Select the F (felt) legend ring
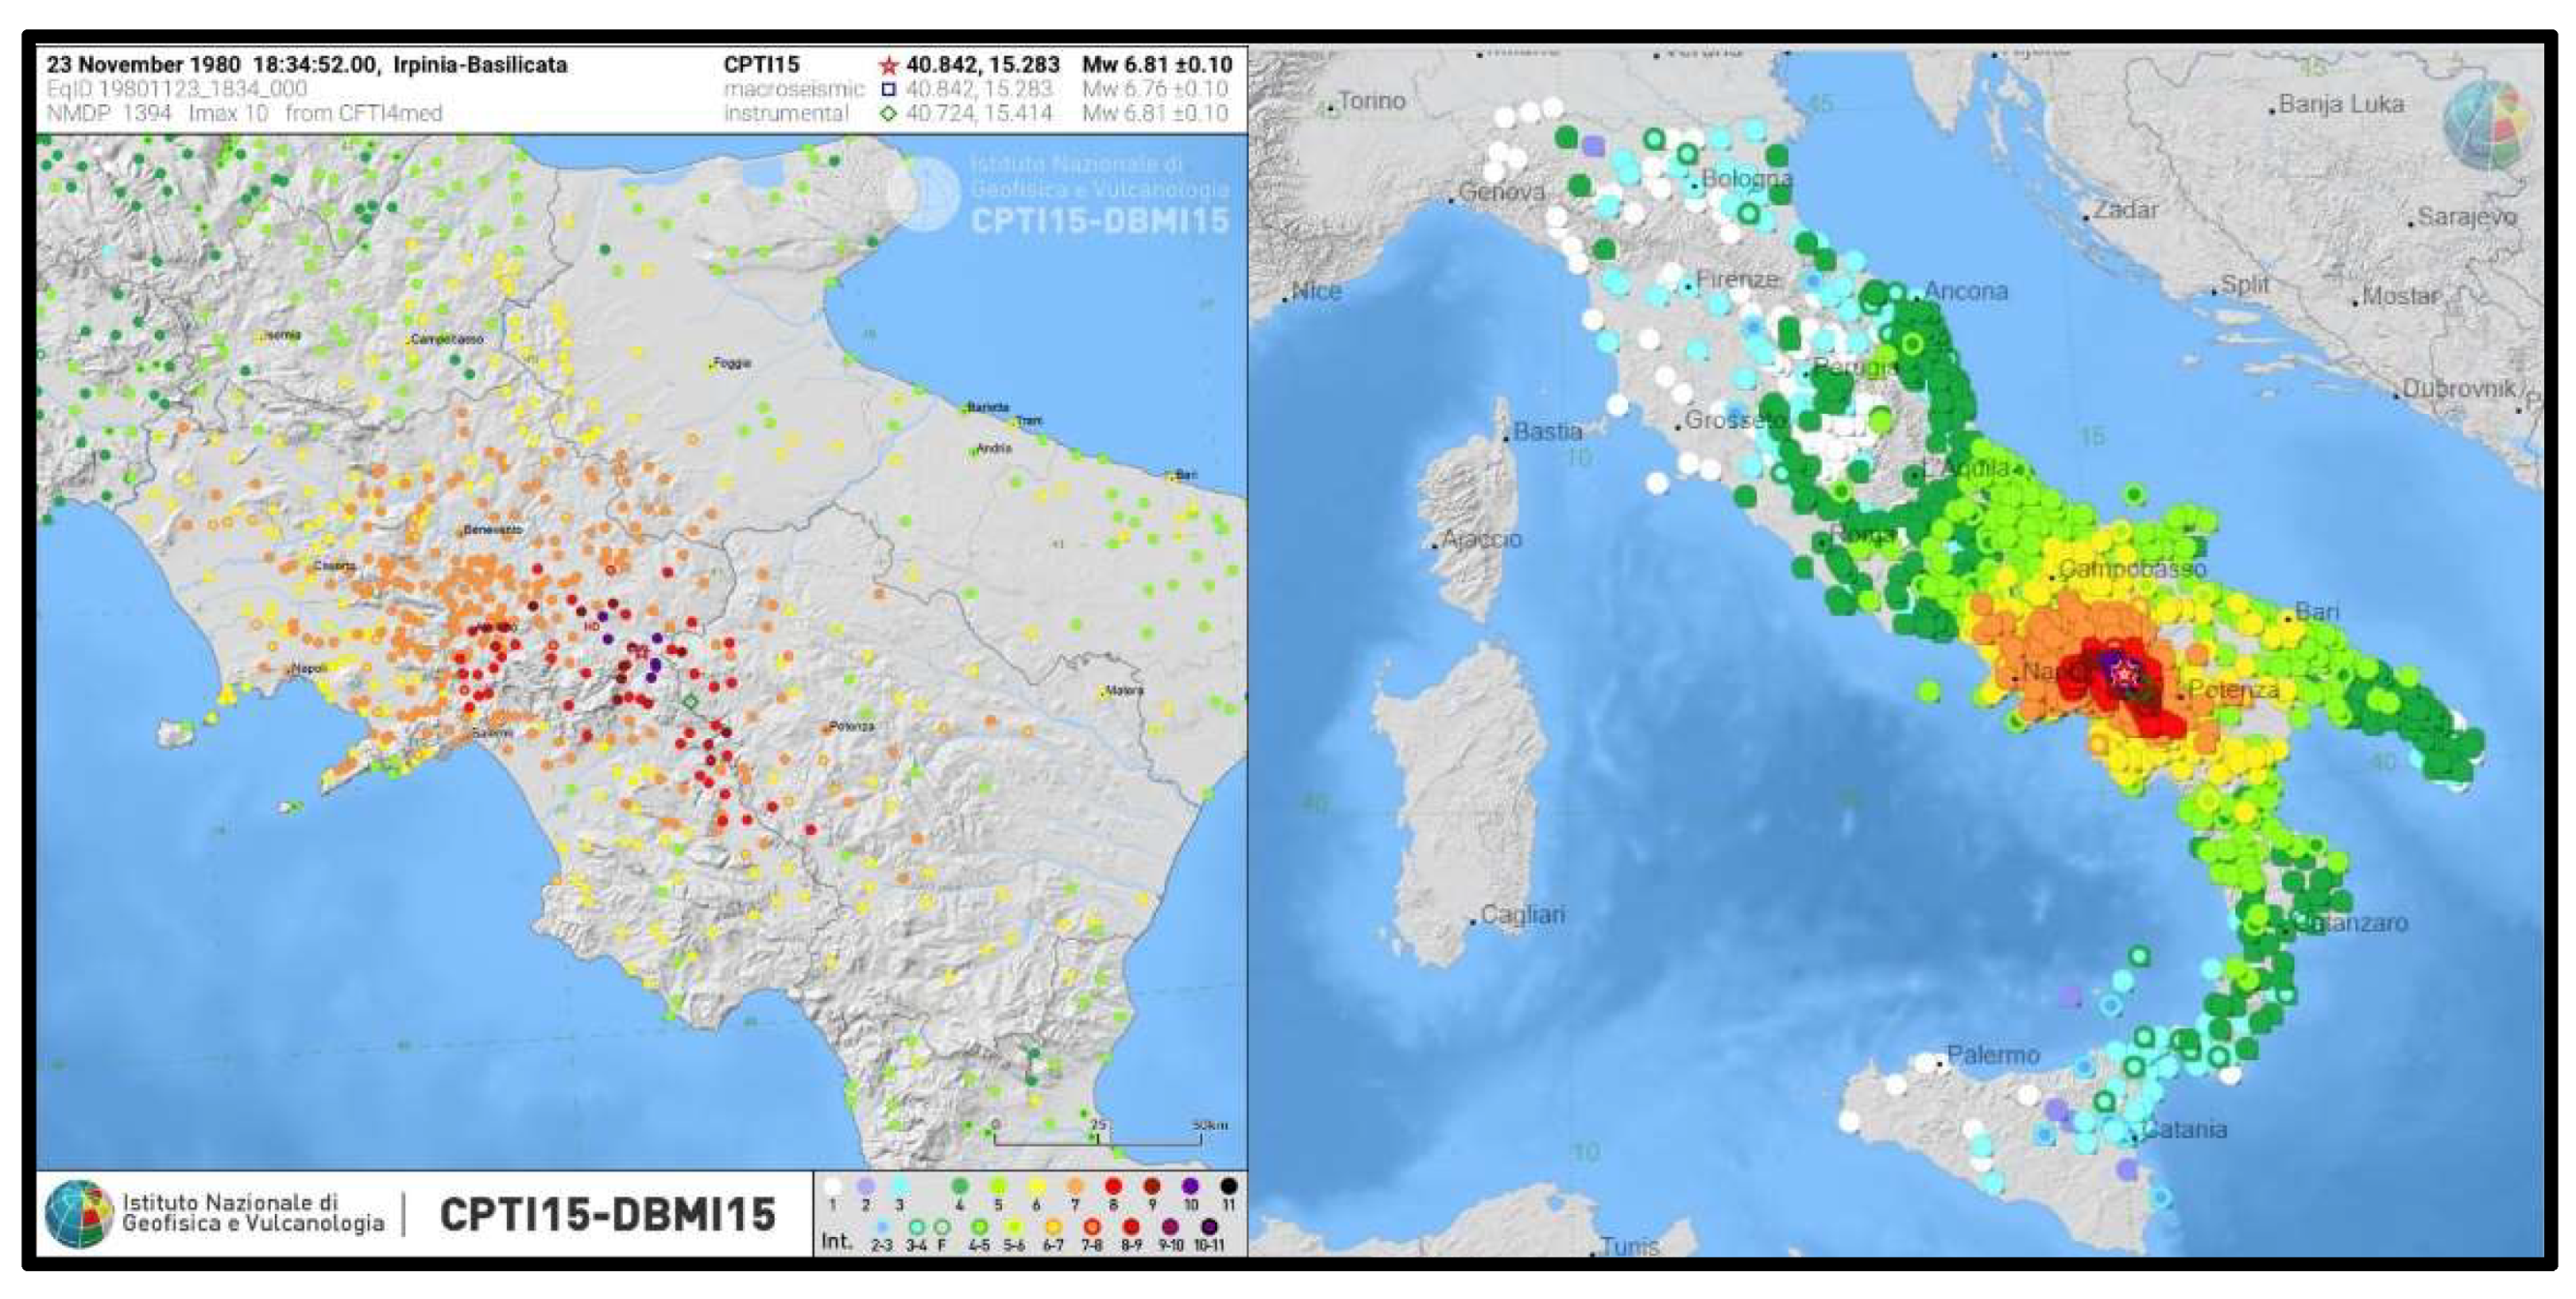Viewport: 2576px width, 1299px height. (x=943, y=1228)
